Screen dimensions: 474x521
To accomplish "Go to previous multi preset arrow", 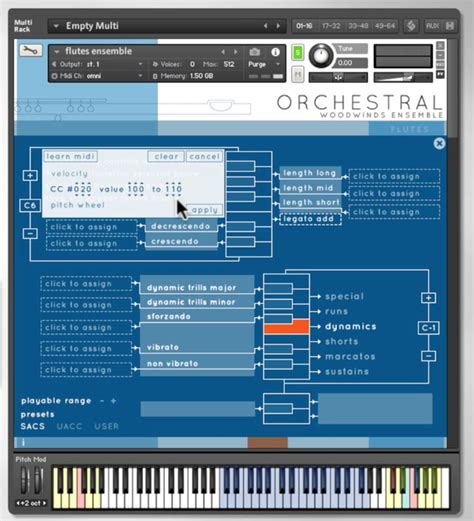I will [x=266, y=26].
